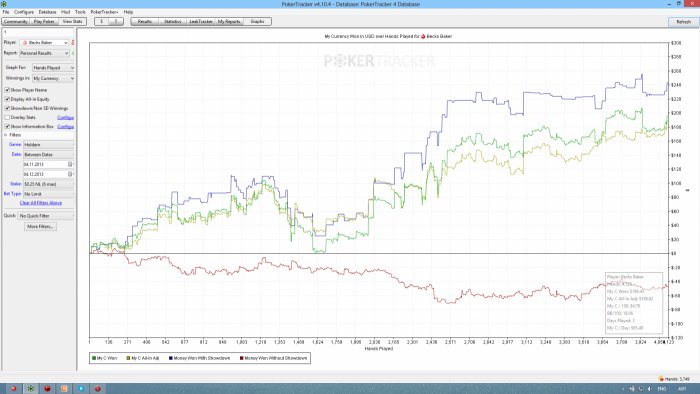Open the Help menu
The image size is (700, 394).
[x=128, y=12]
